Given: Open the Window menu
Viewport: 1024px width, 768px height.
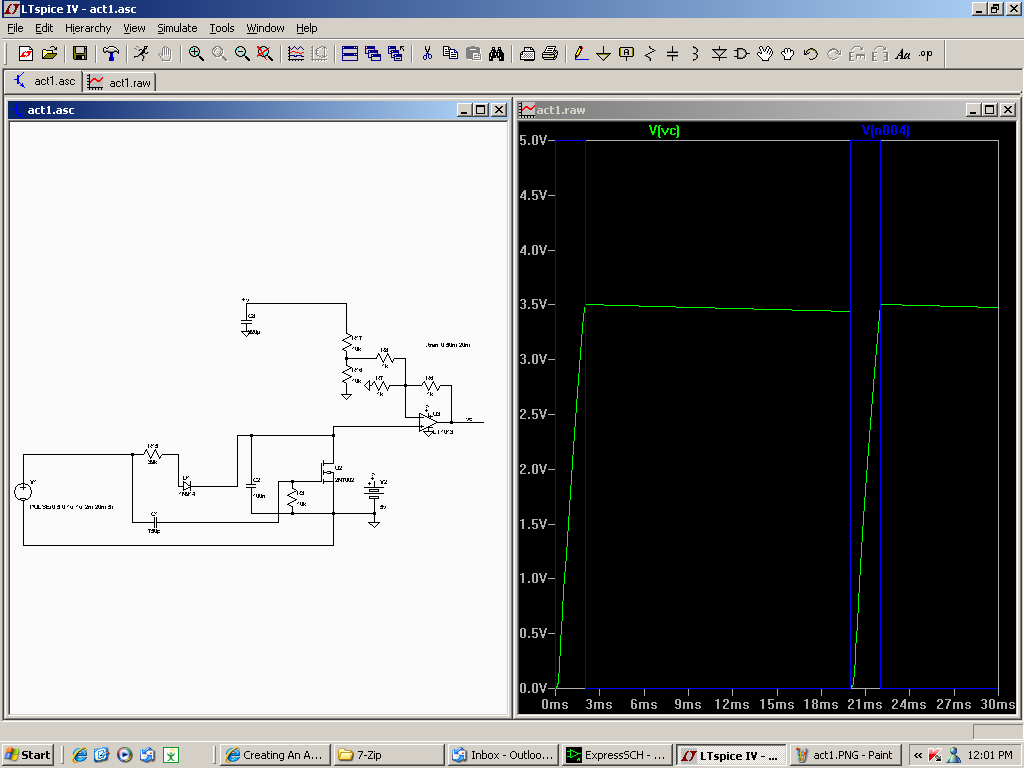Looking at the screenshot, I should (265, 28).
